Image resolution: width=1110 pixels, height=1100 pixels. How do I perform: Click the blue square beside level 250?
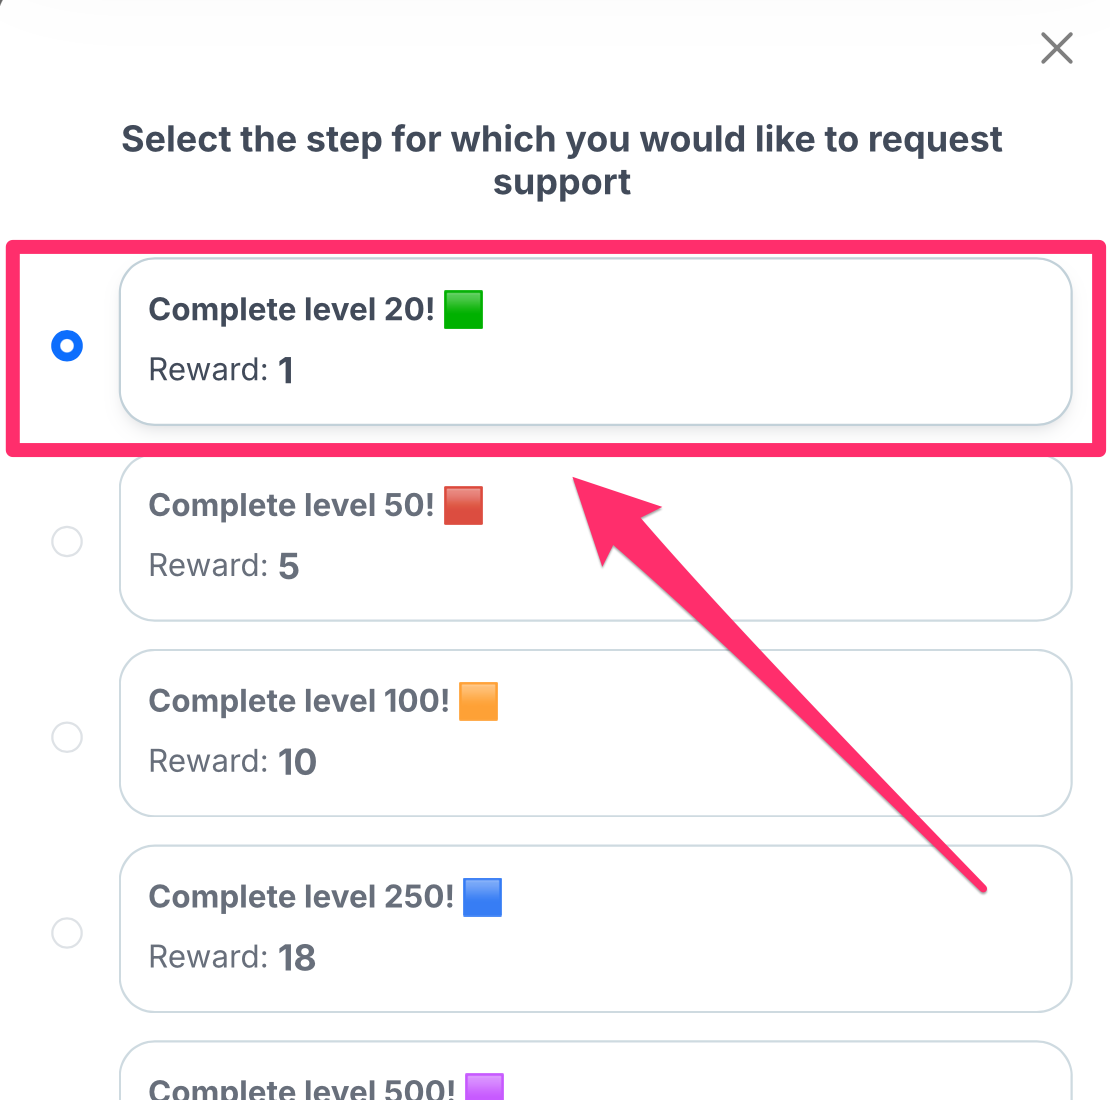(x=482, y=898)
